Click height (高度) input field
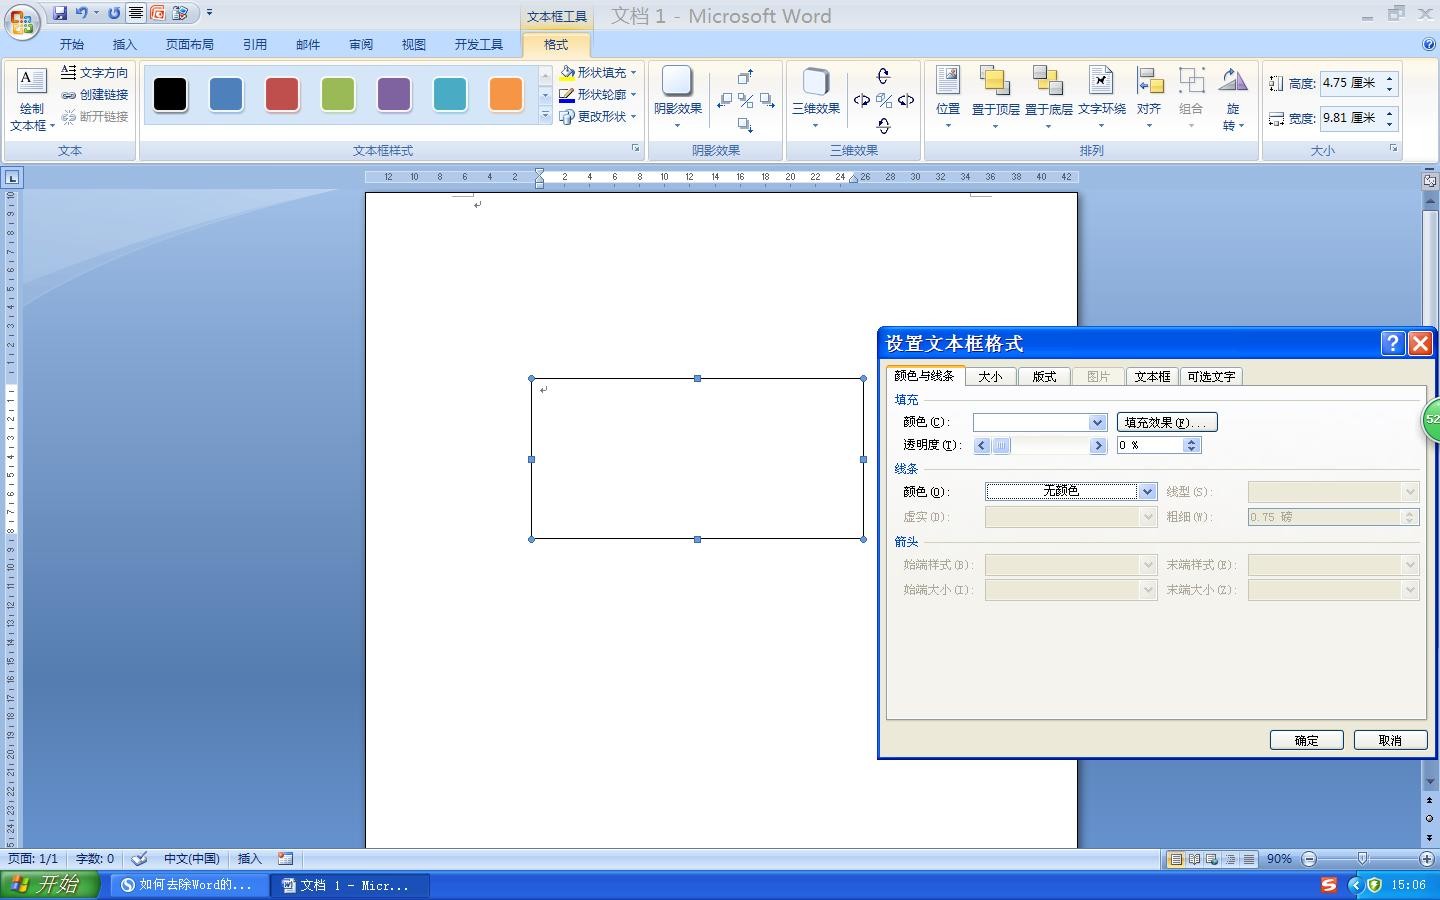This screenshot has height=900, width=1440. (x=1351, y=83)
